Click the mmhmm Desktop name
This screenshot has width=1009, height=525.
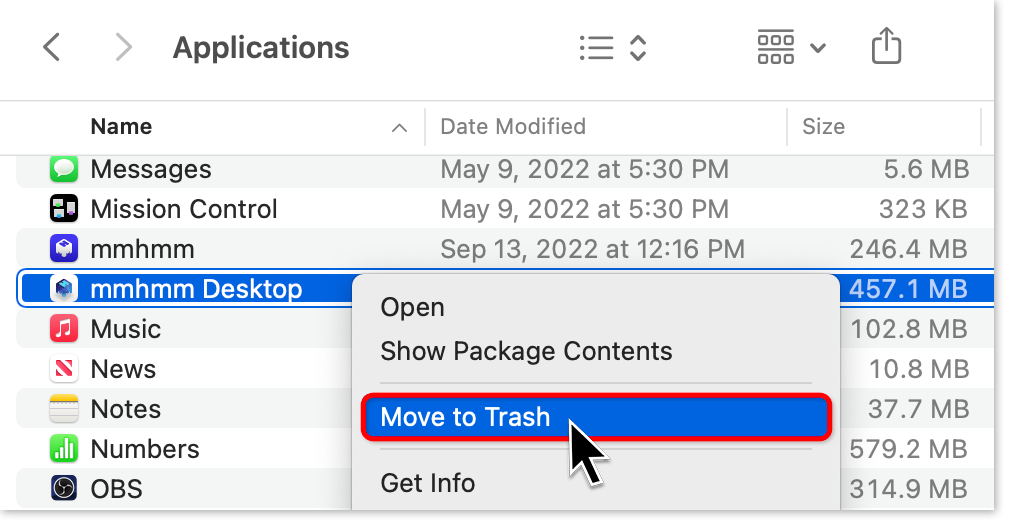pos(196,289)
